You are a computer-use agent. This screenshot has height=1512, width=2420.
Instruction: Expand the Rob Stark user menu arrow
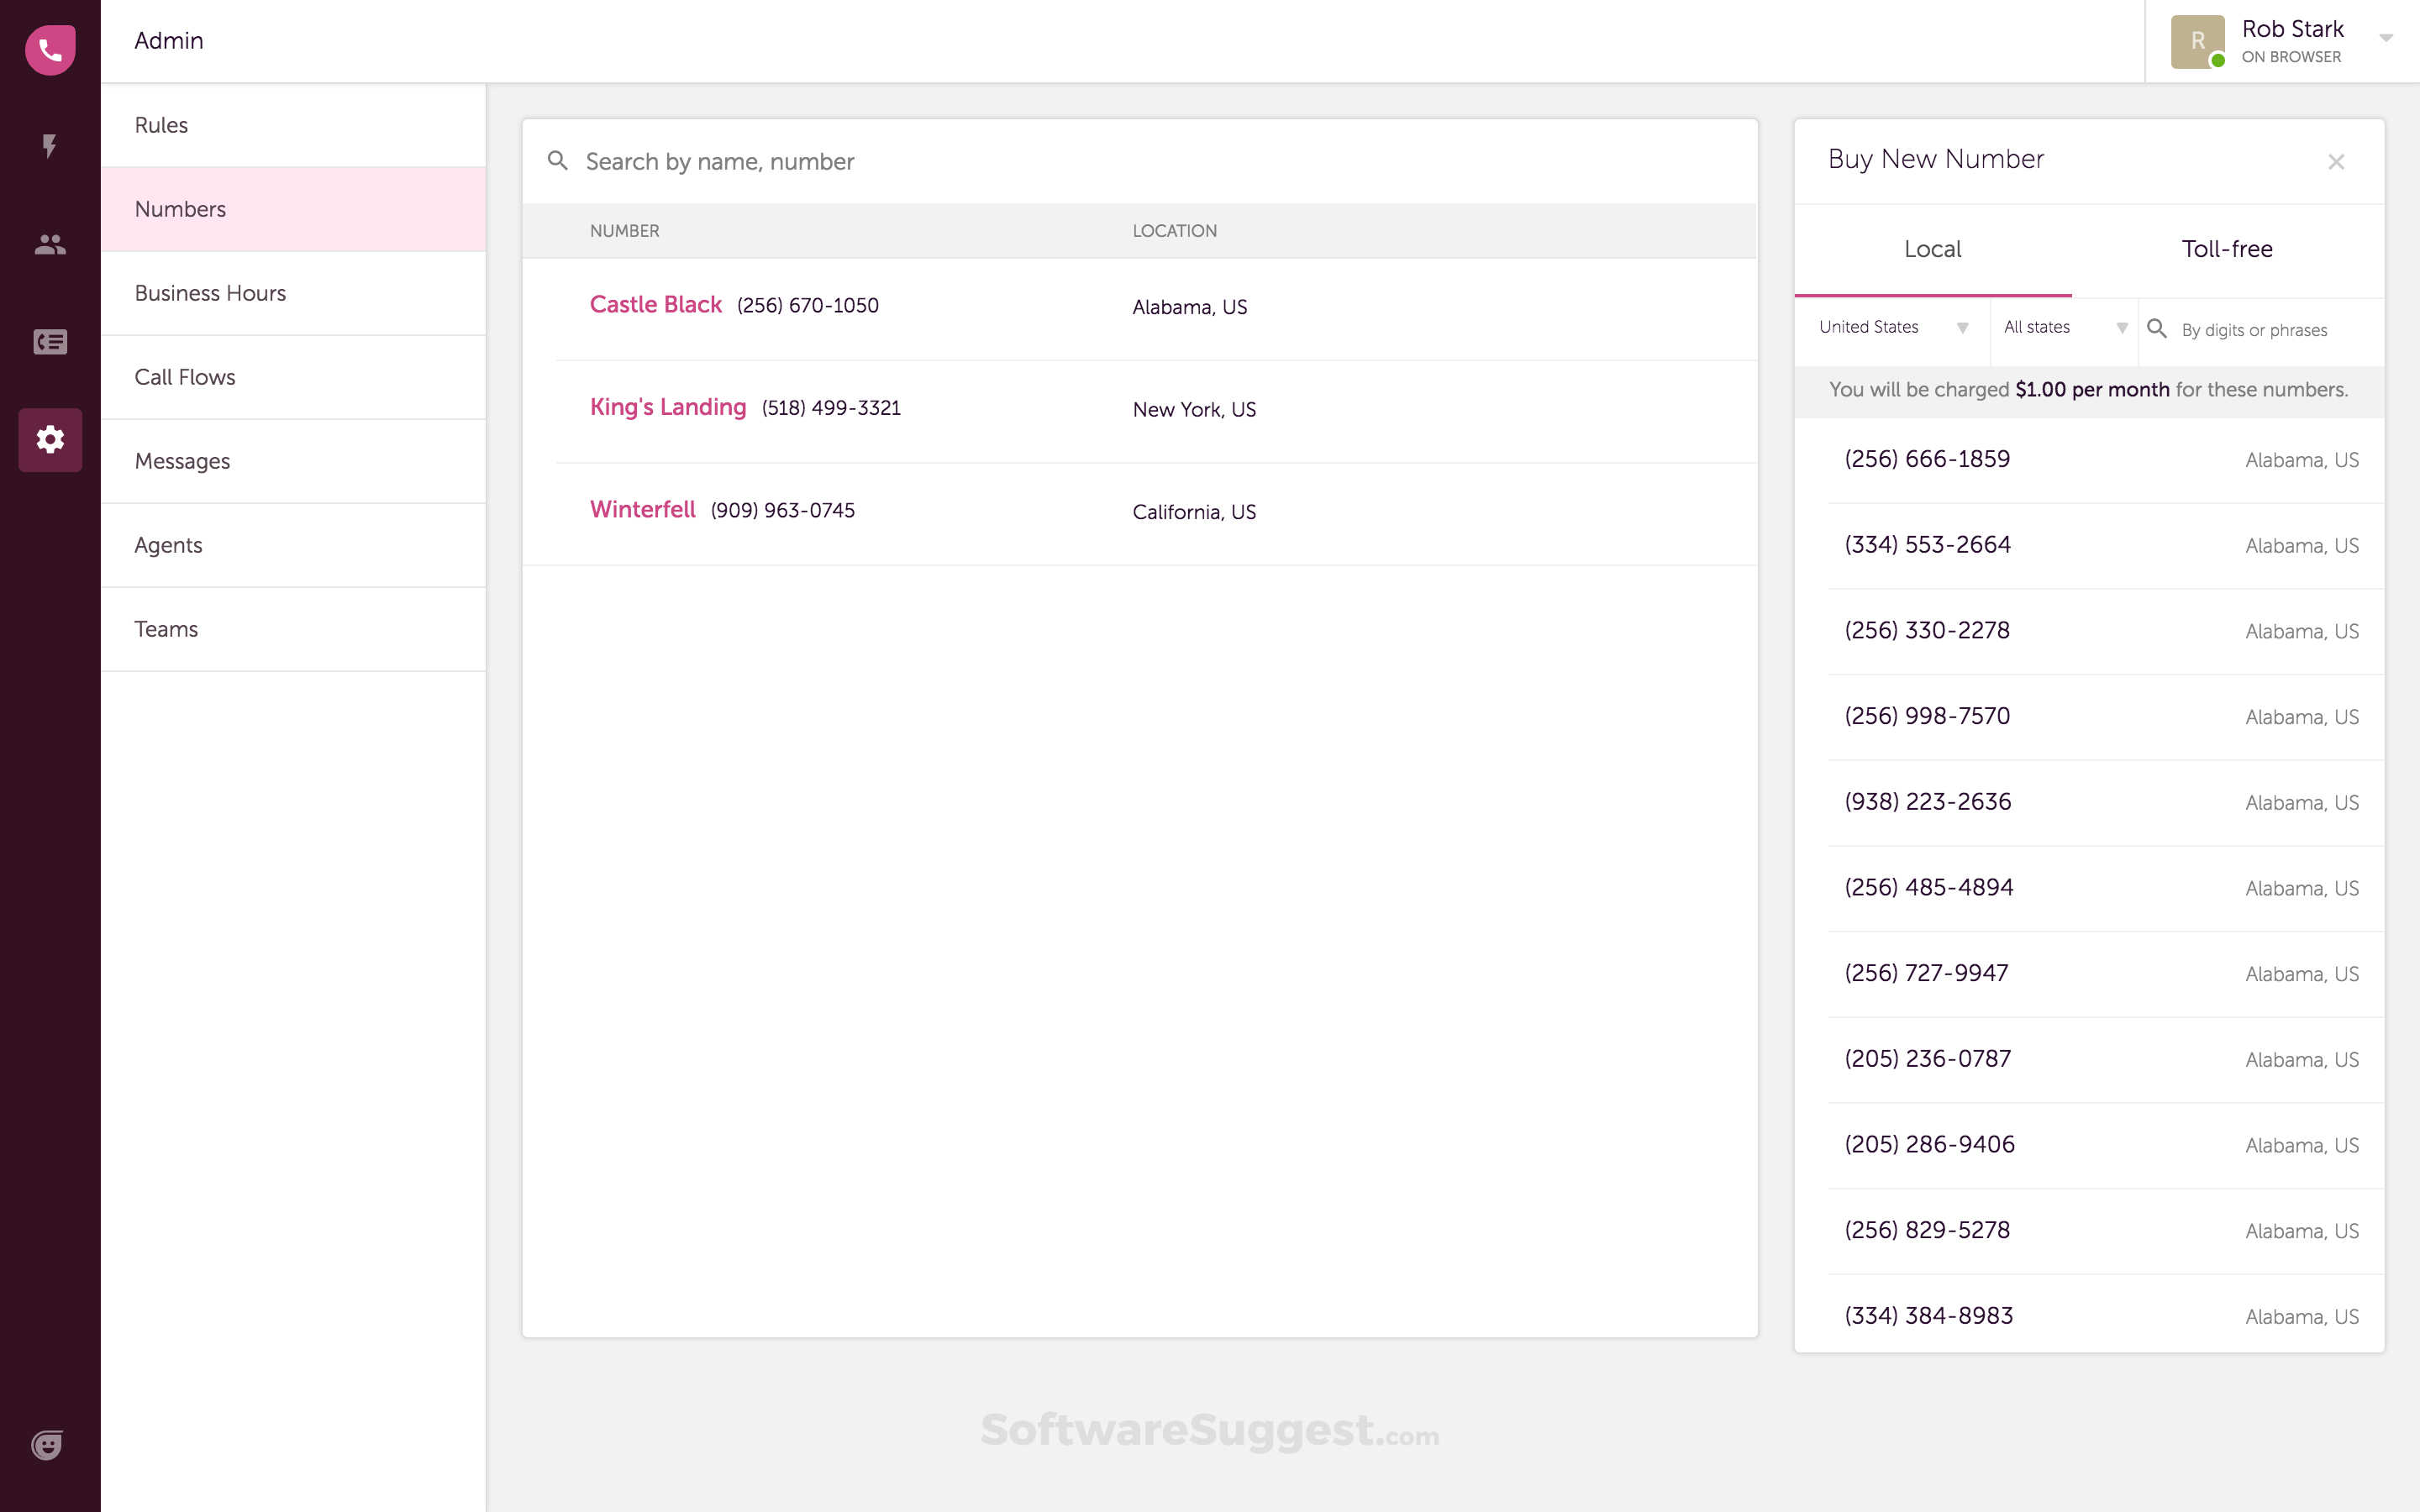click(2385, 38)
